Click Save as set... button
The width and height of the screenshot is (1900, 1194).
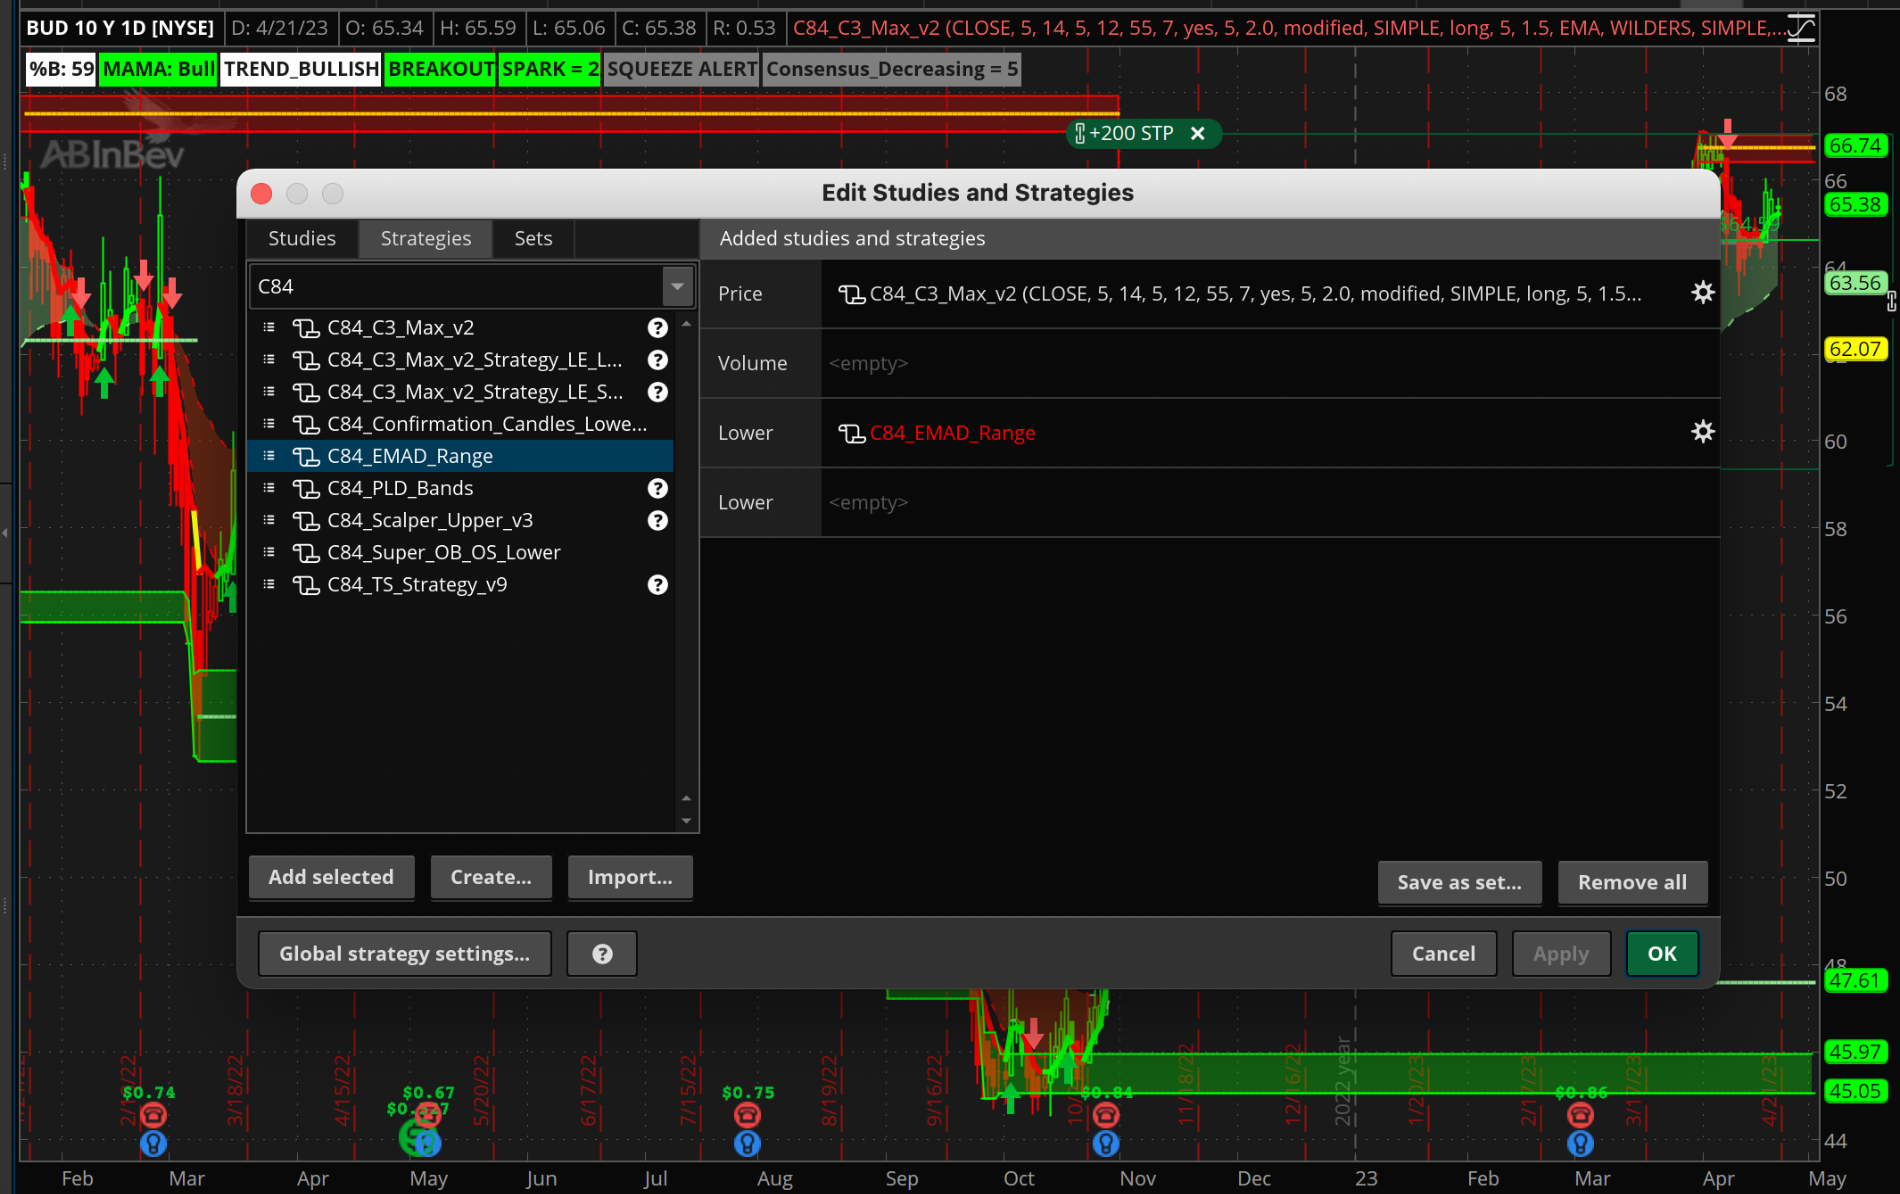click(x=1459, y=882)
